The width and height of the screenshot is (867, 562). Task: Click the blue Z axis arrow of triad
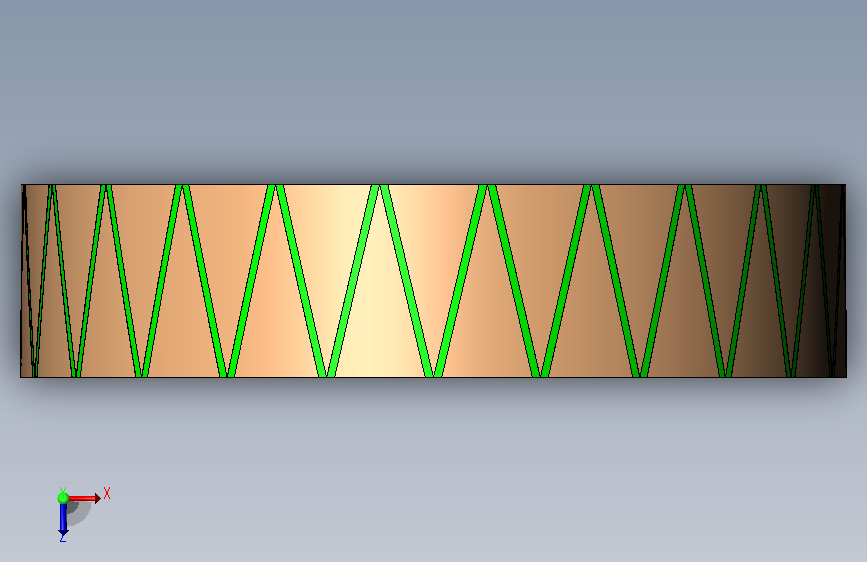[63, 520]
